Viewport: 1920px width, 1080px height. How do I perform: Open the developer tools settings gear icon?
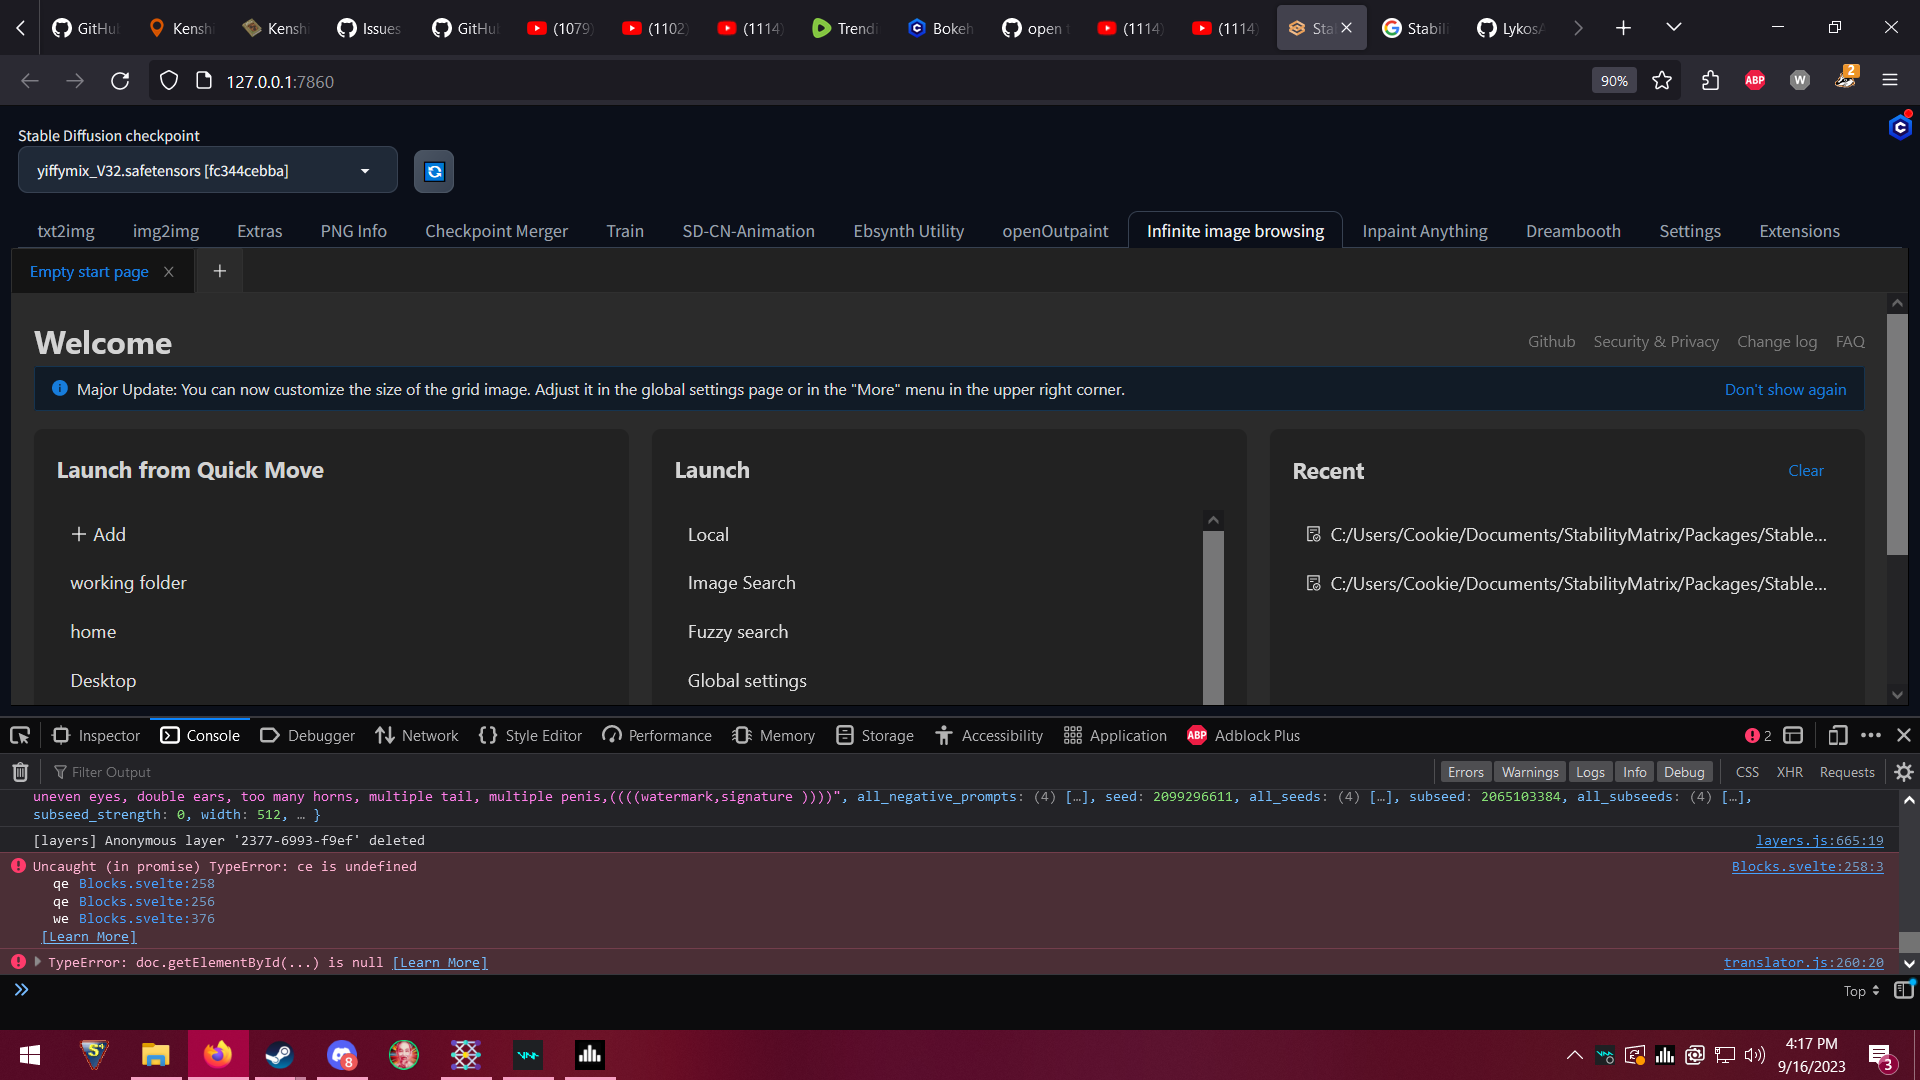point(1904,772)
